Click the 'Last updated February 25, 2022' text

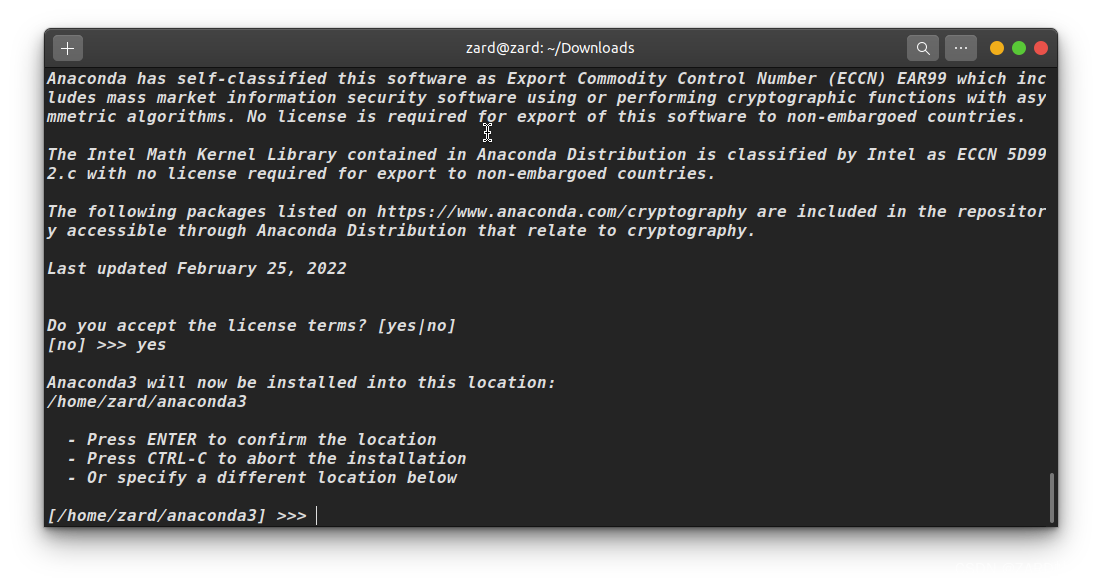point(197,269)
